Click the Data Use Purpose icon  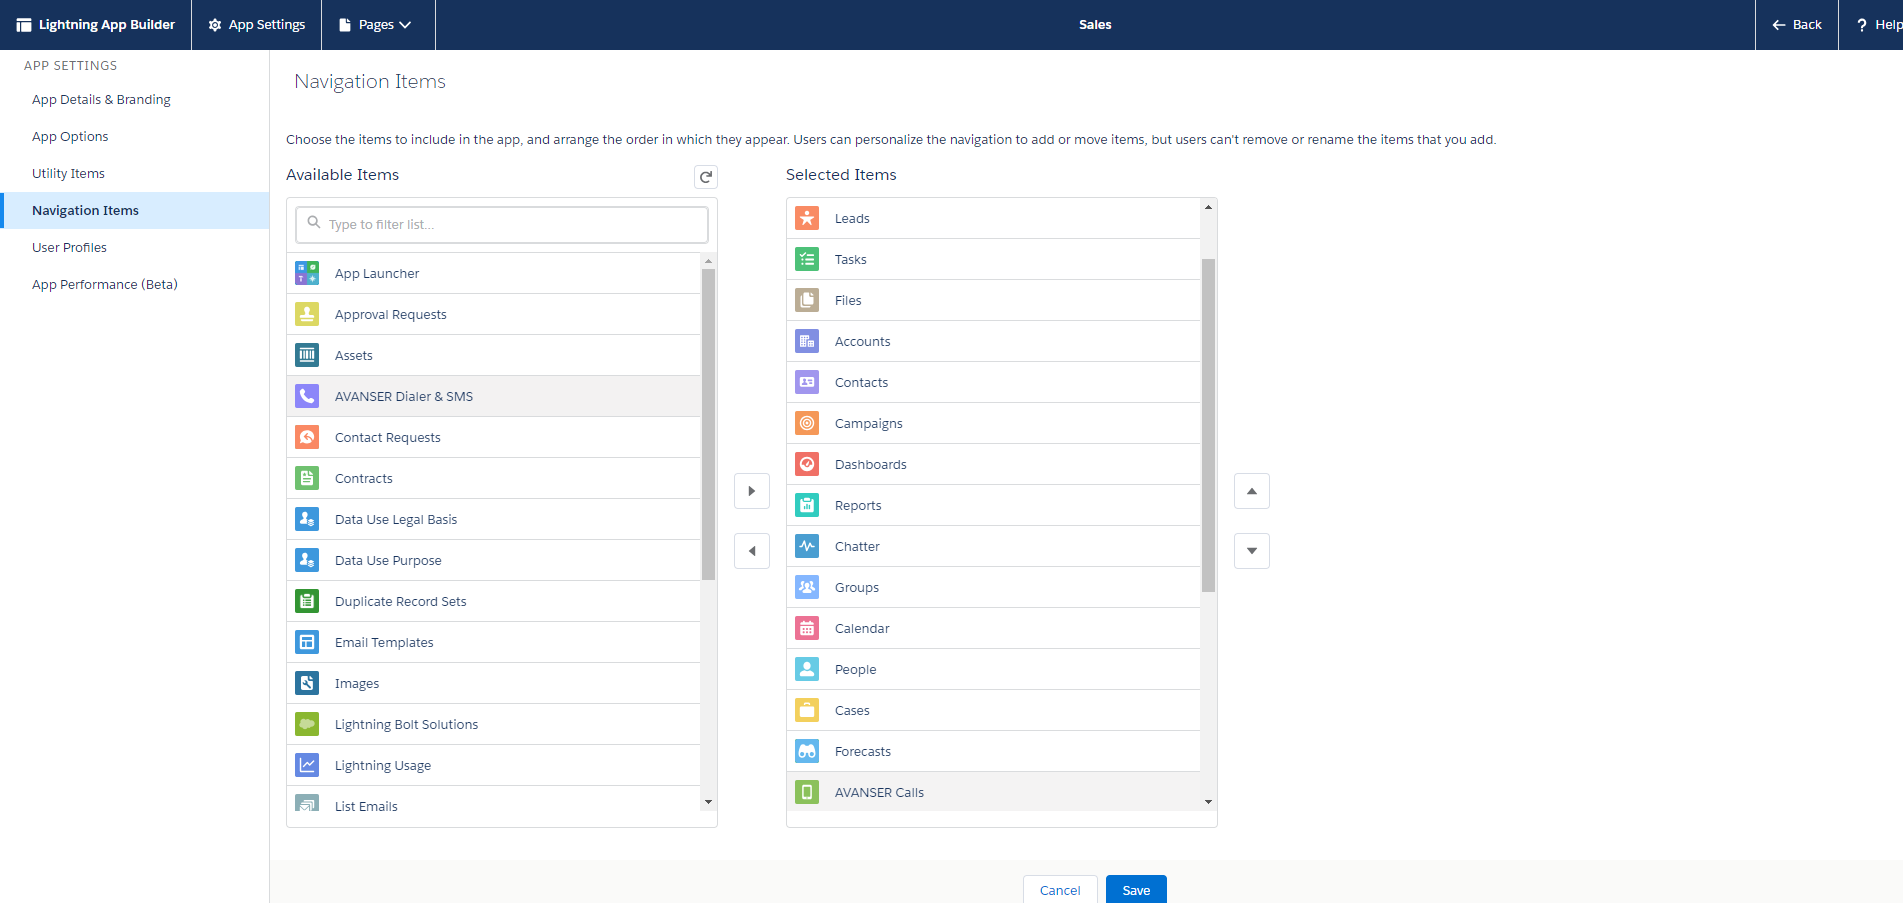pos(307,560)
